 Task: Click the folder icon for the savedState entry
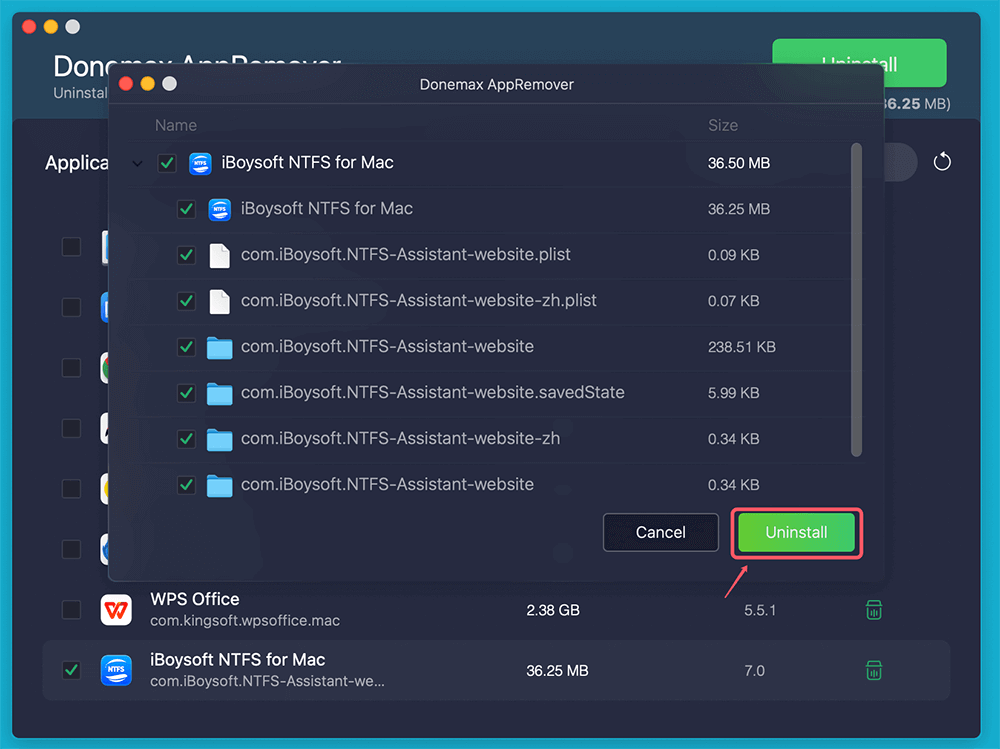click(219, 393)
